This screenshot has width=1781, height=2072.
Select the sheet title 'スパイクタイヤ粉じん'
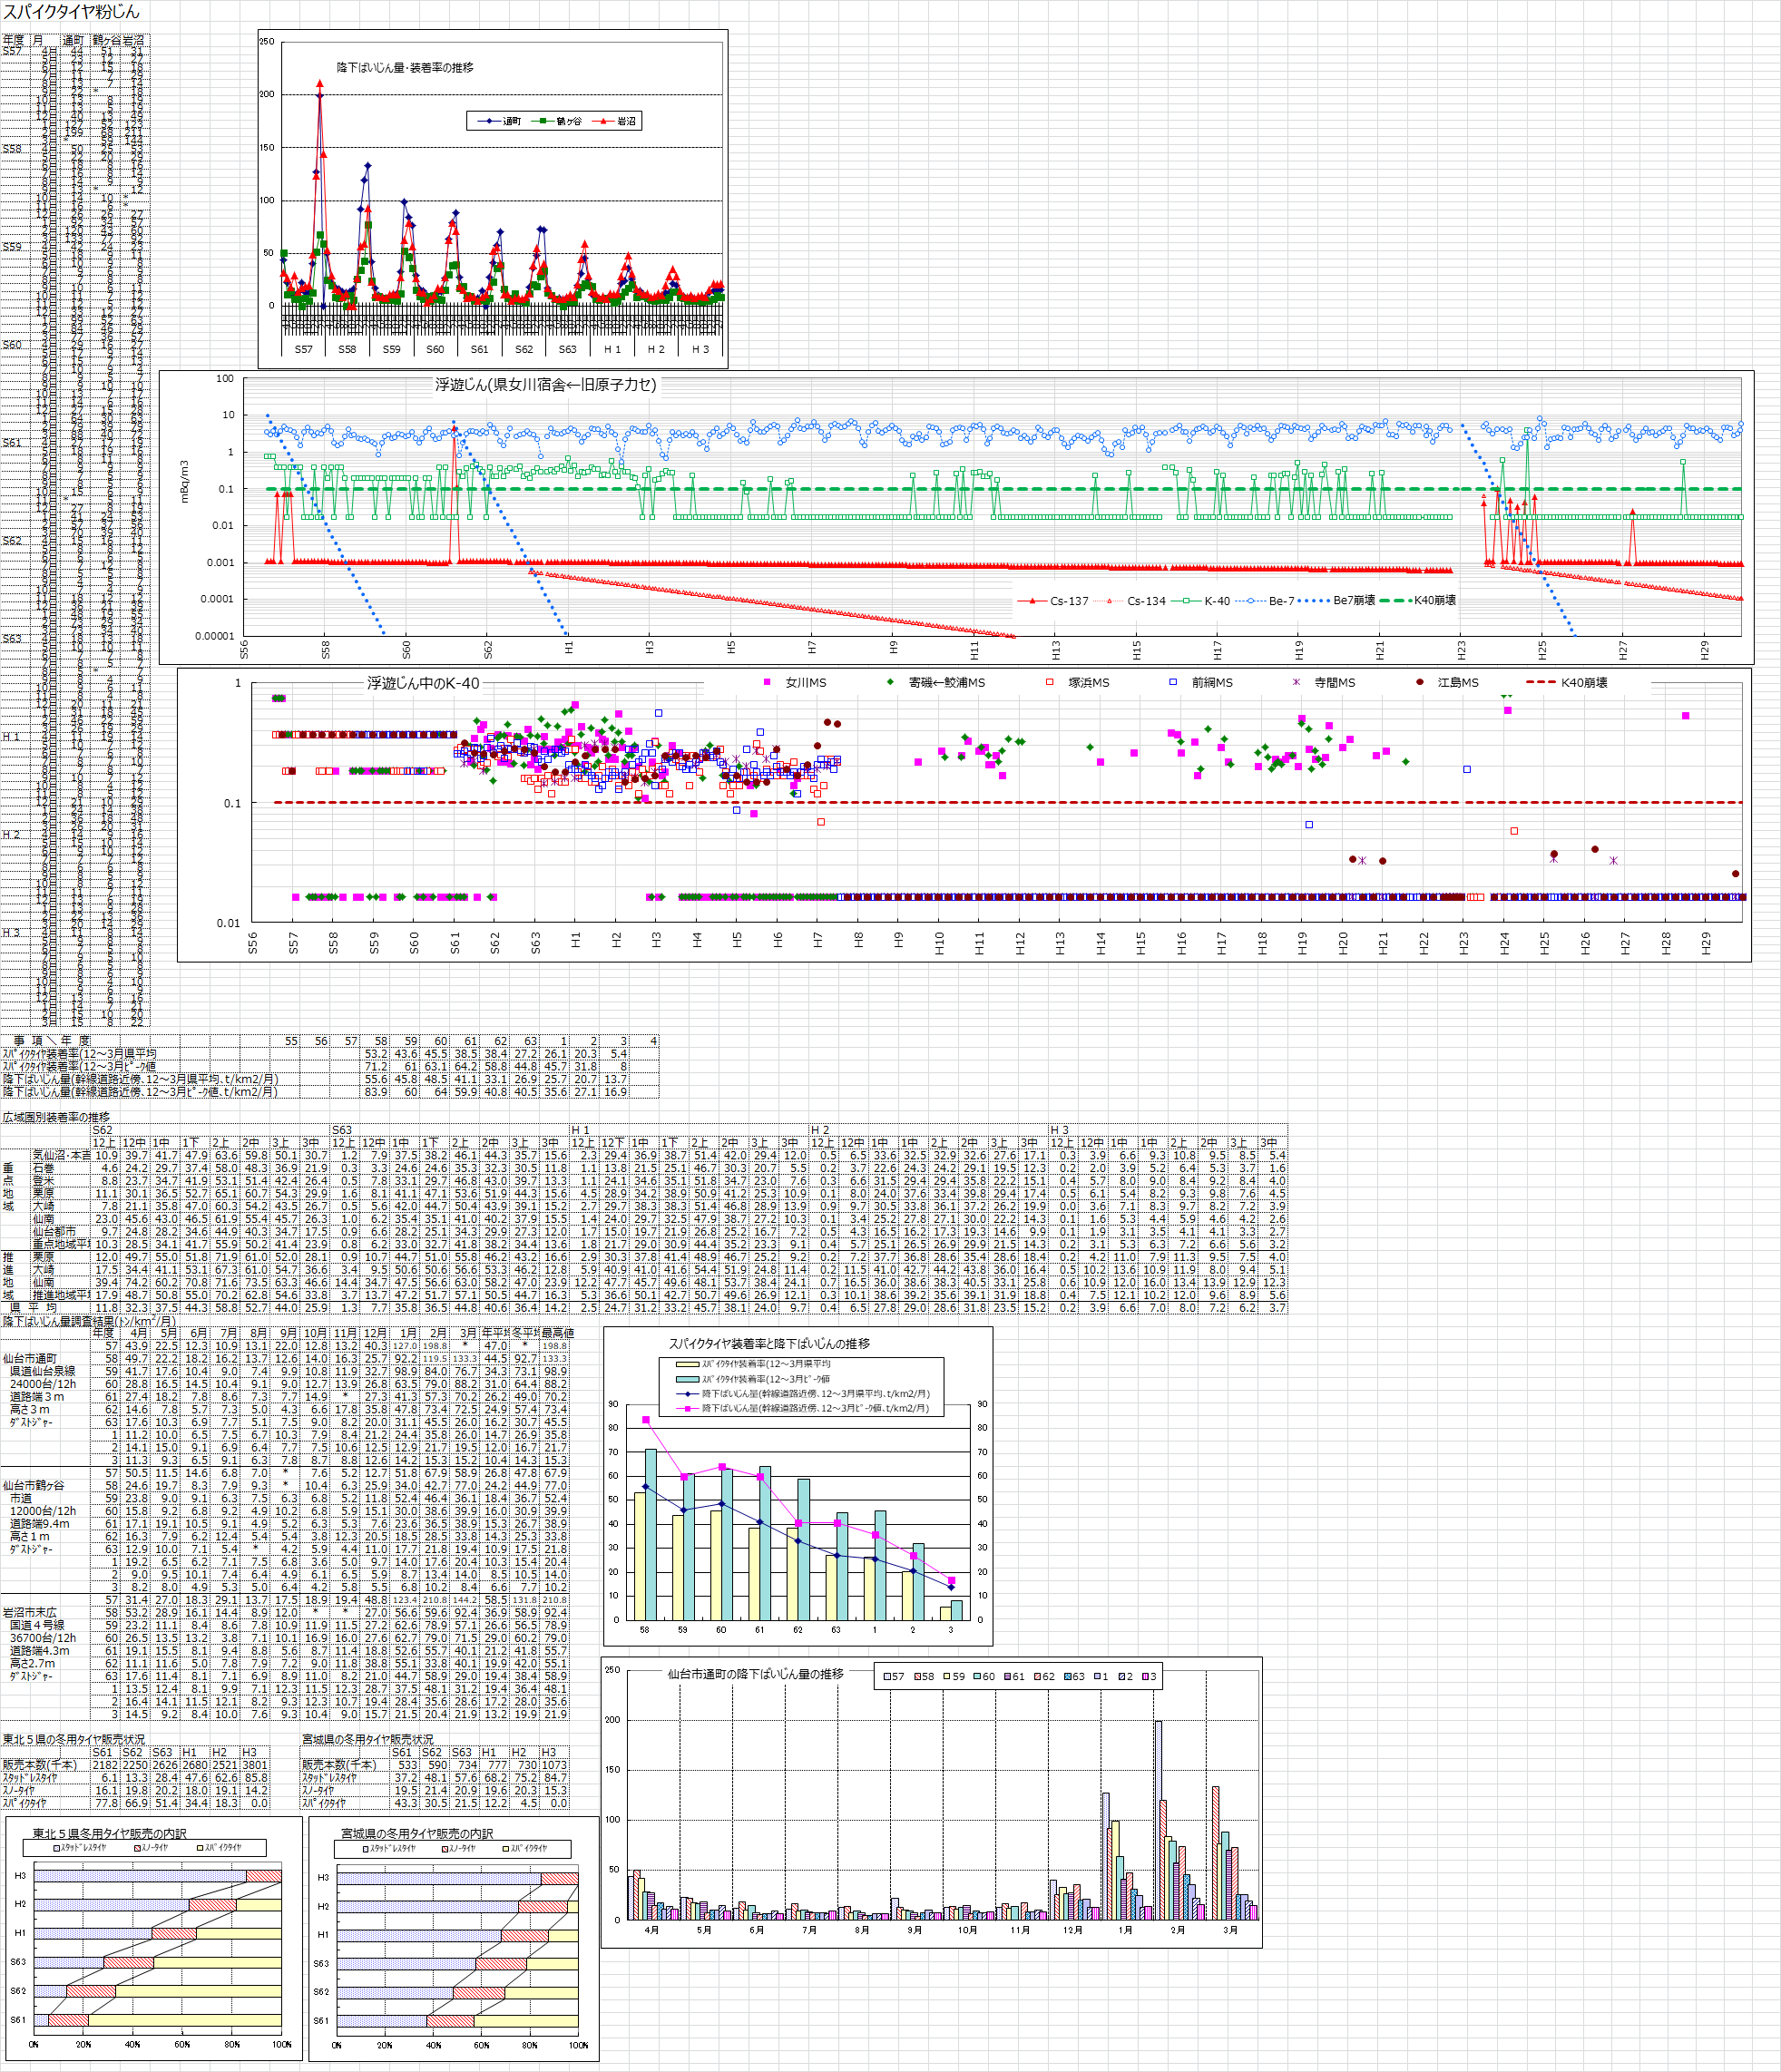[x=71, y=12]
